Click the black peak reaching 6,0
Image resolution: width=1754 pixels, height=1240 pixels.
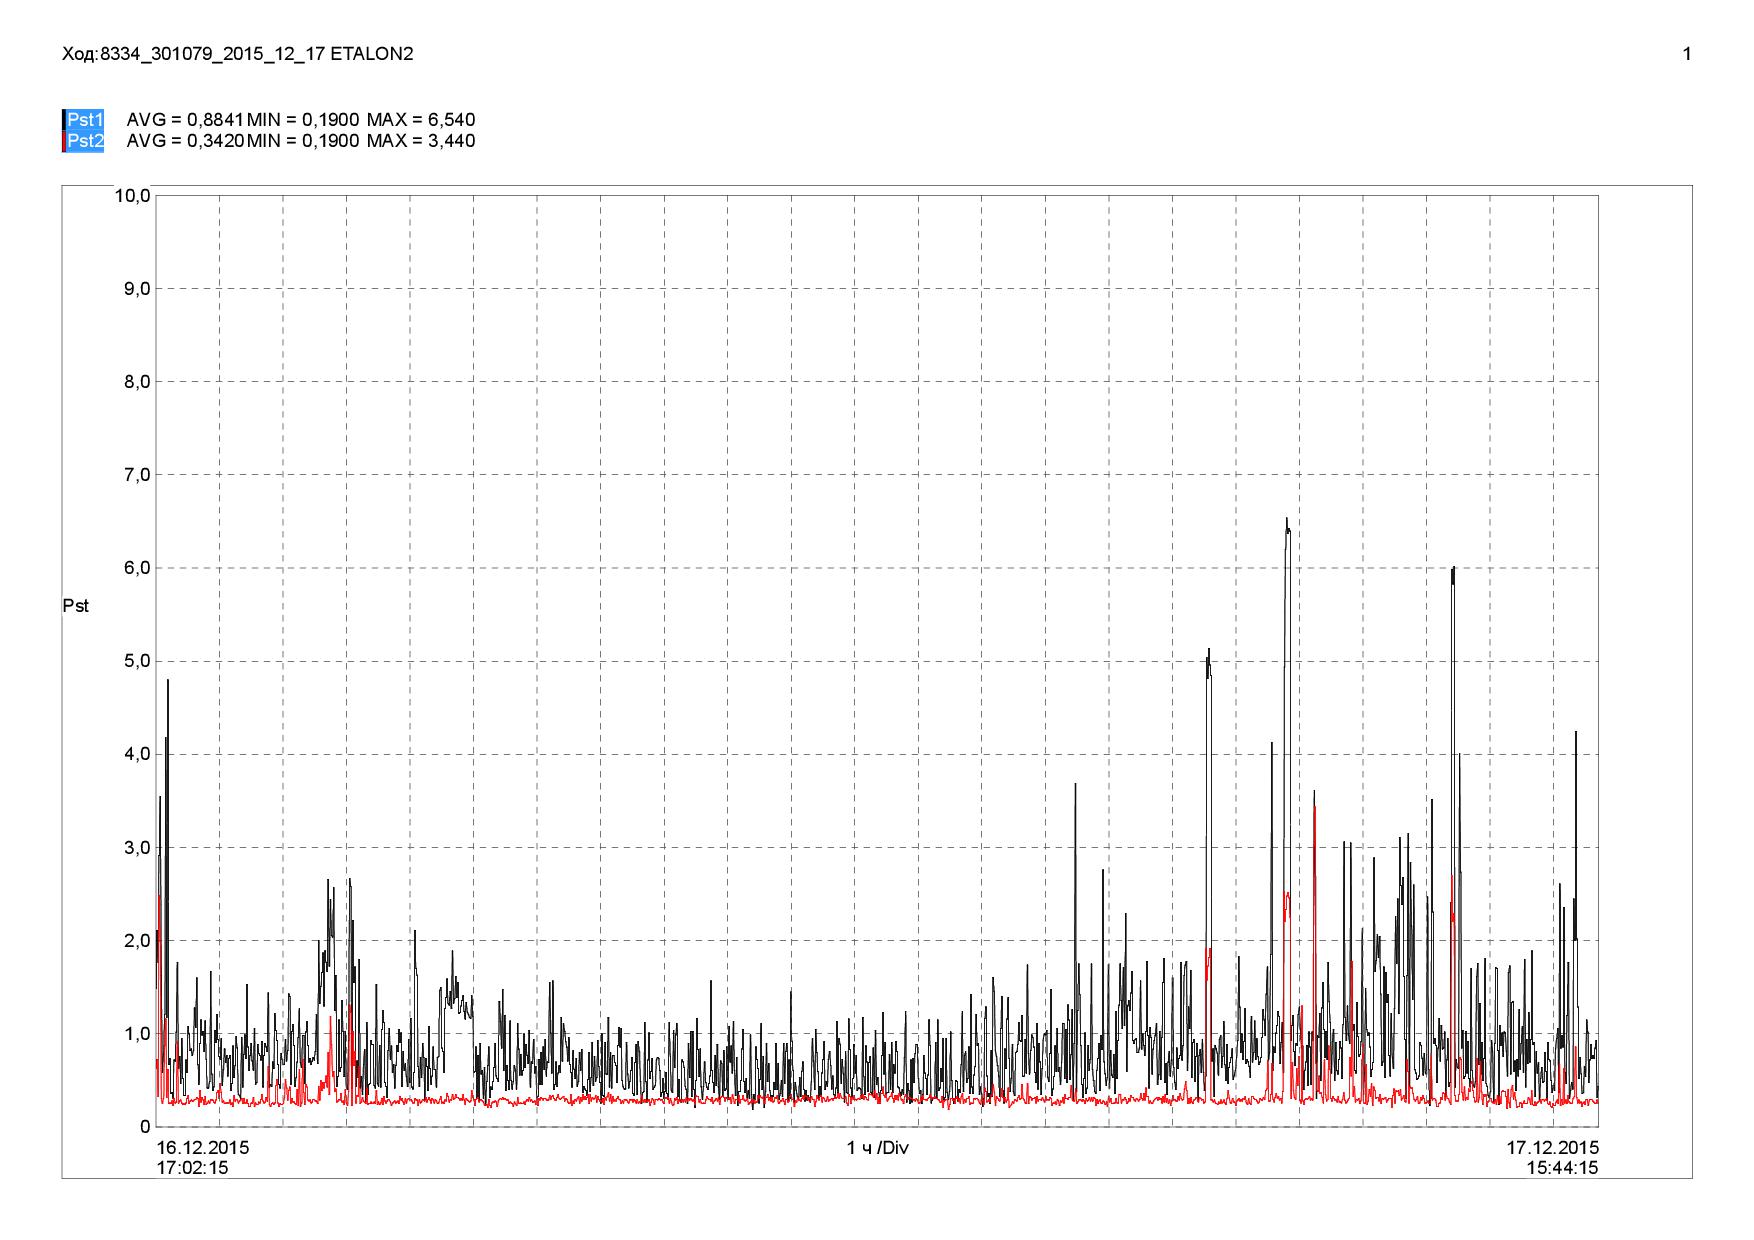[1452, 570]
